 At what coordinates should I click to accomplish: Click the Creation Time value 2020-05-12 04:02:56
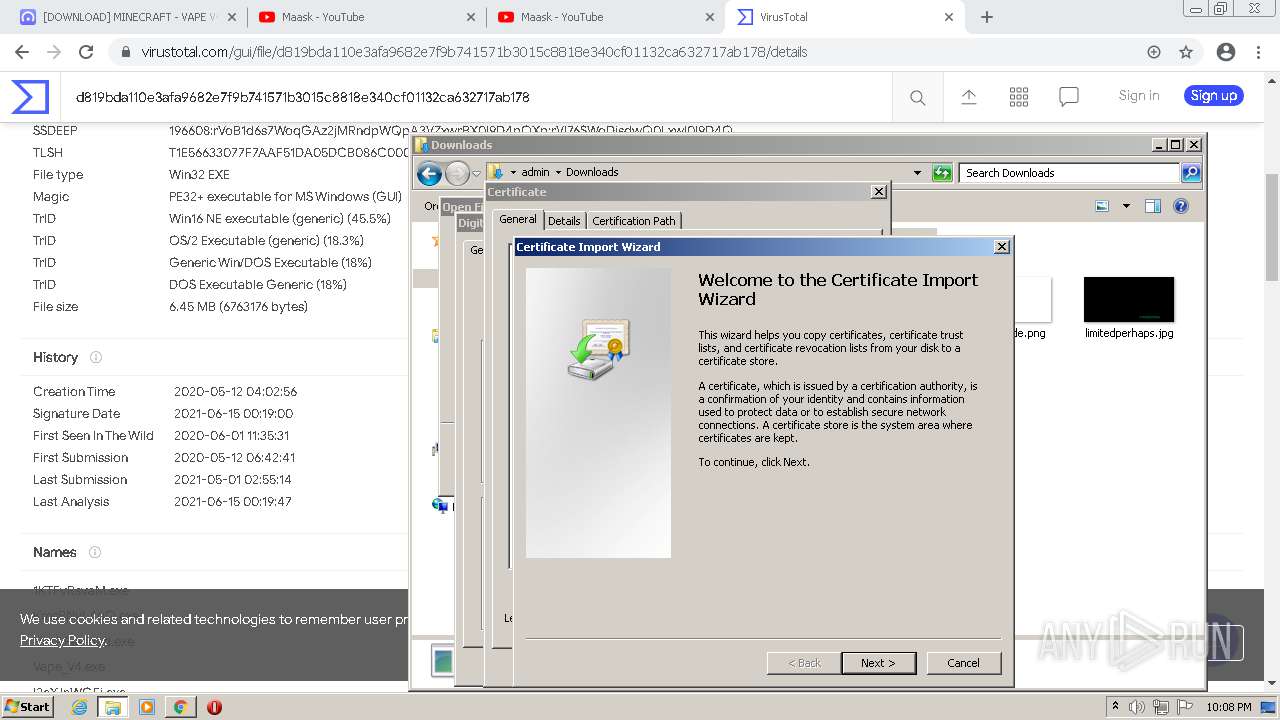[x=235, y=392]
